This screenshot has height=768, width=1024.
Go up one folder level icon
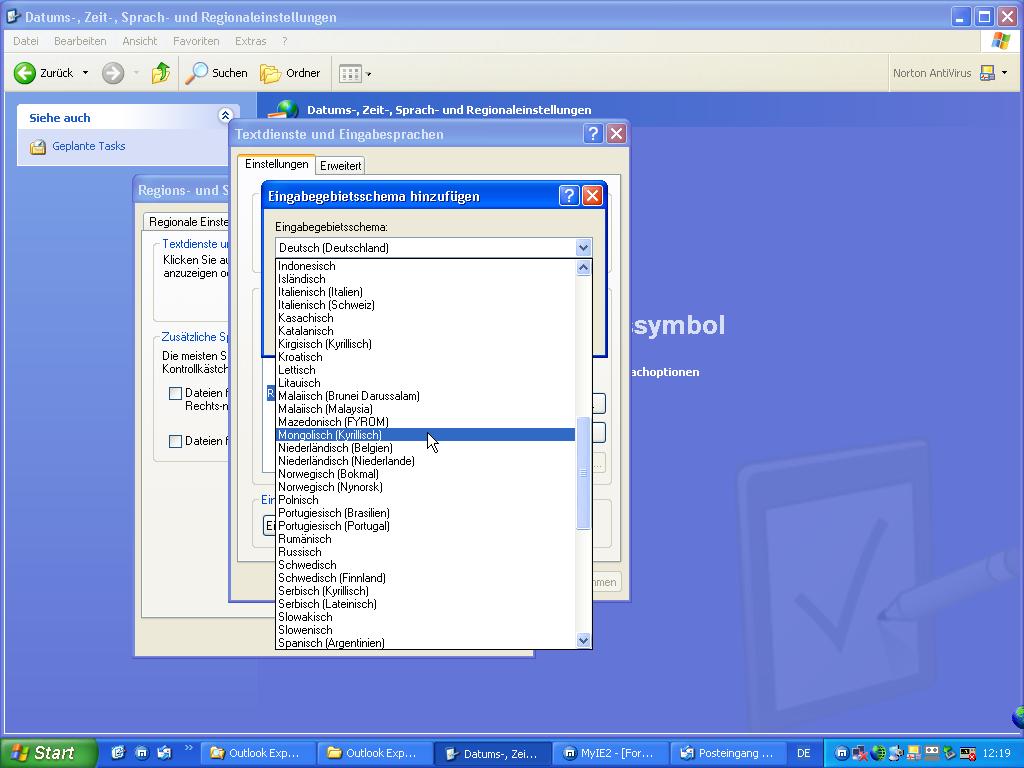click(161, 73)
